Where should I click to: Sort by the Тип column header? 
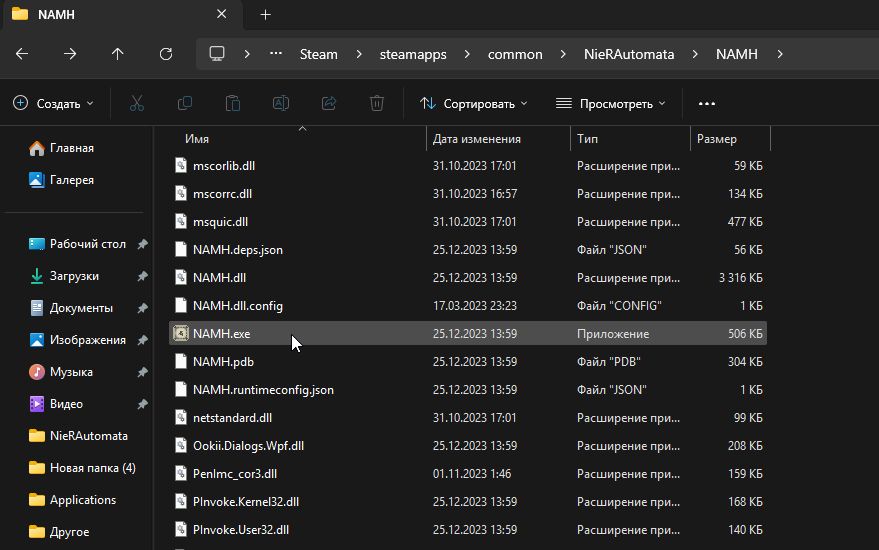[x=587, y=139]
